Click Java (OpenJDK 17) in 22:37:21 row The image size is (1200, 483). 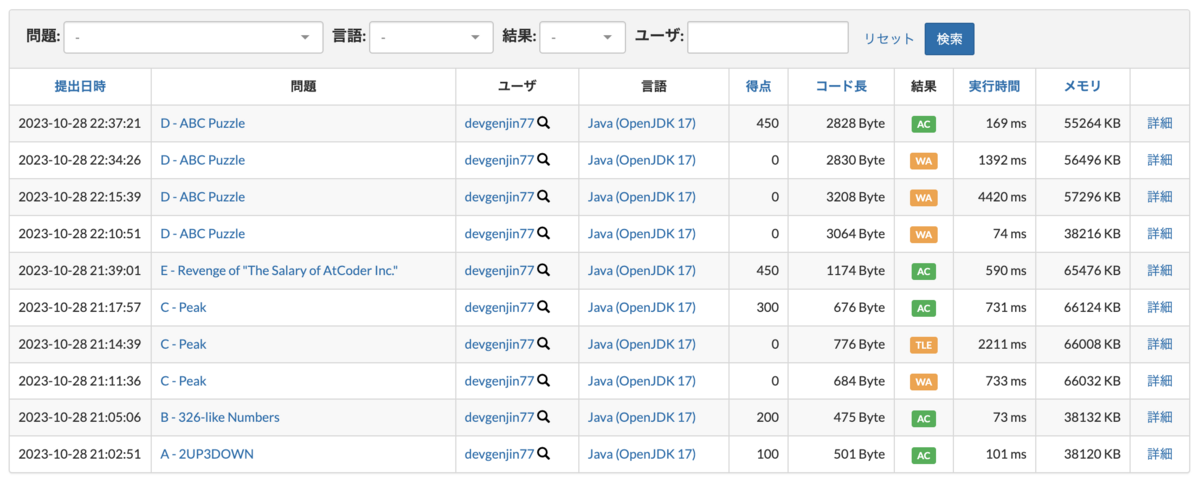coord(642,123)
